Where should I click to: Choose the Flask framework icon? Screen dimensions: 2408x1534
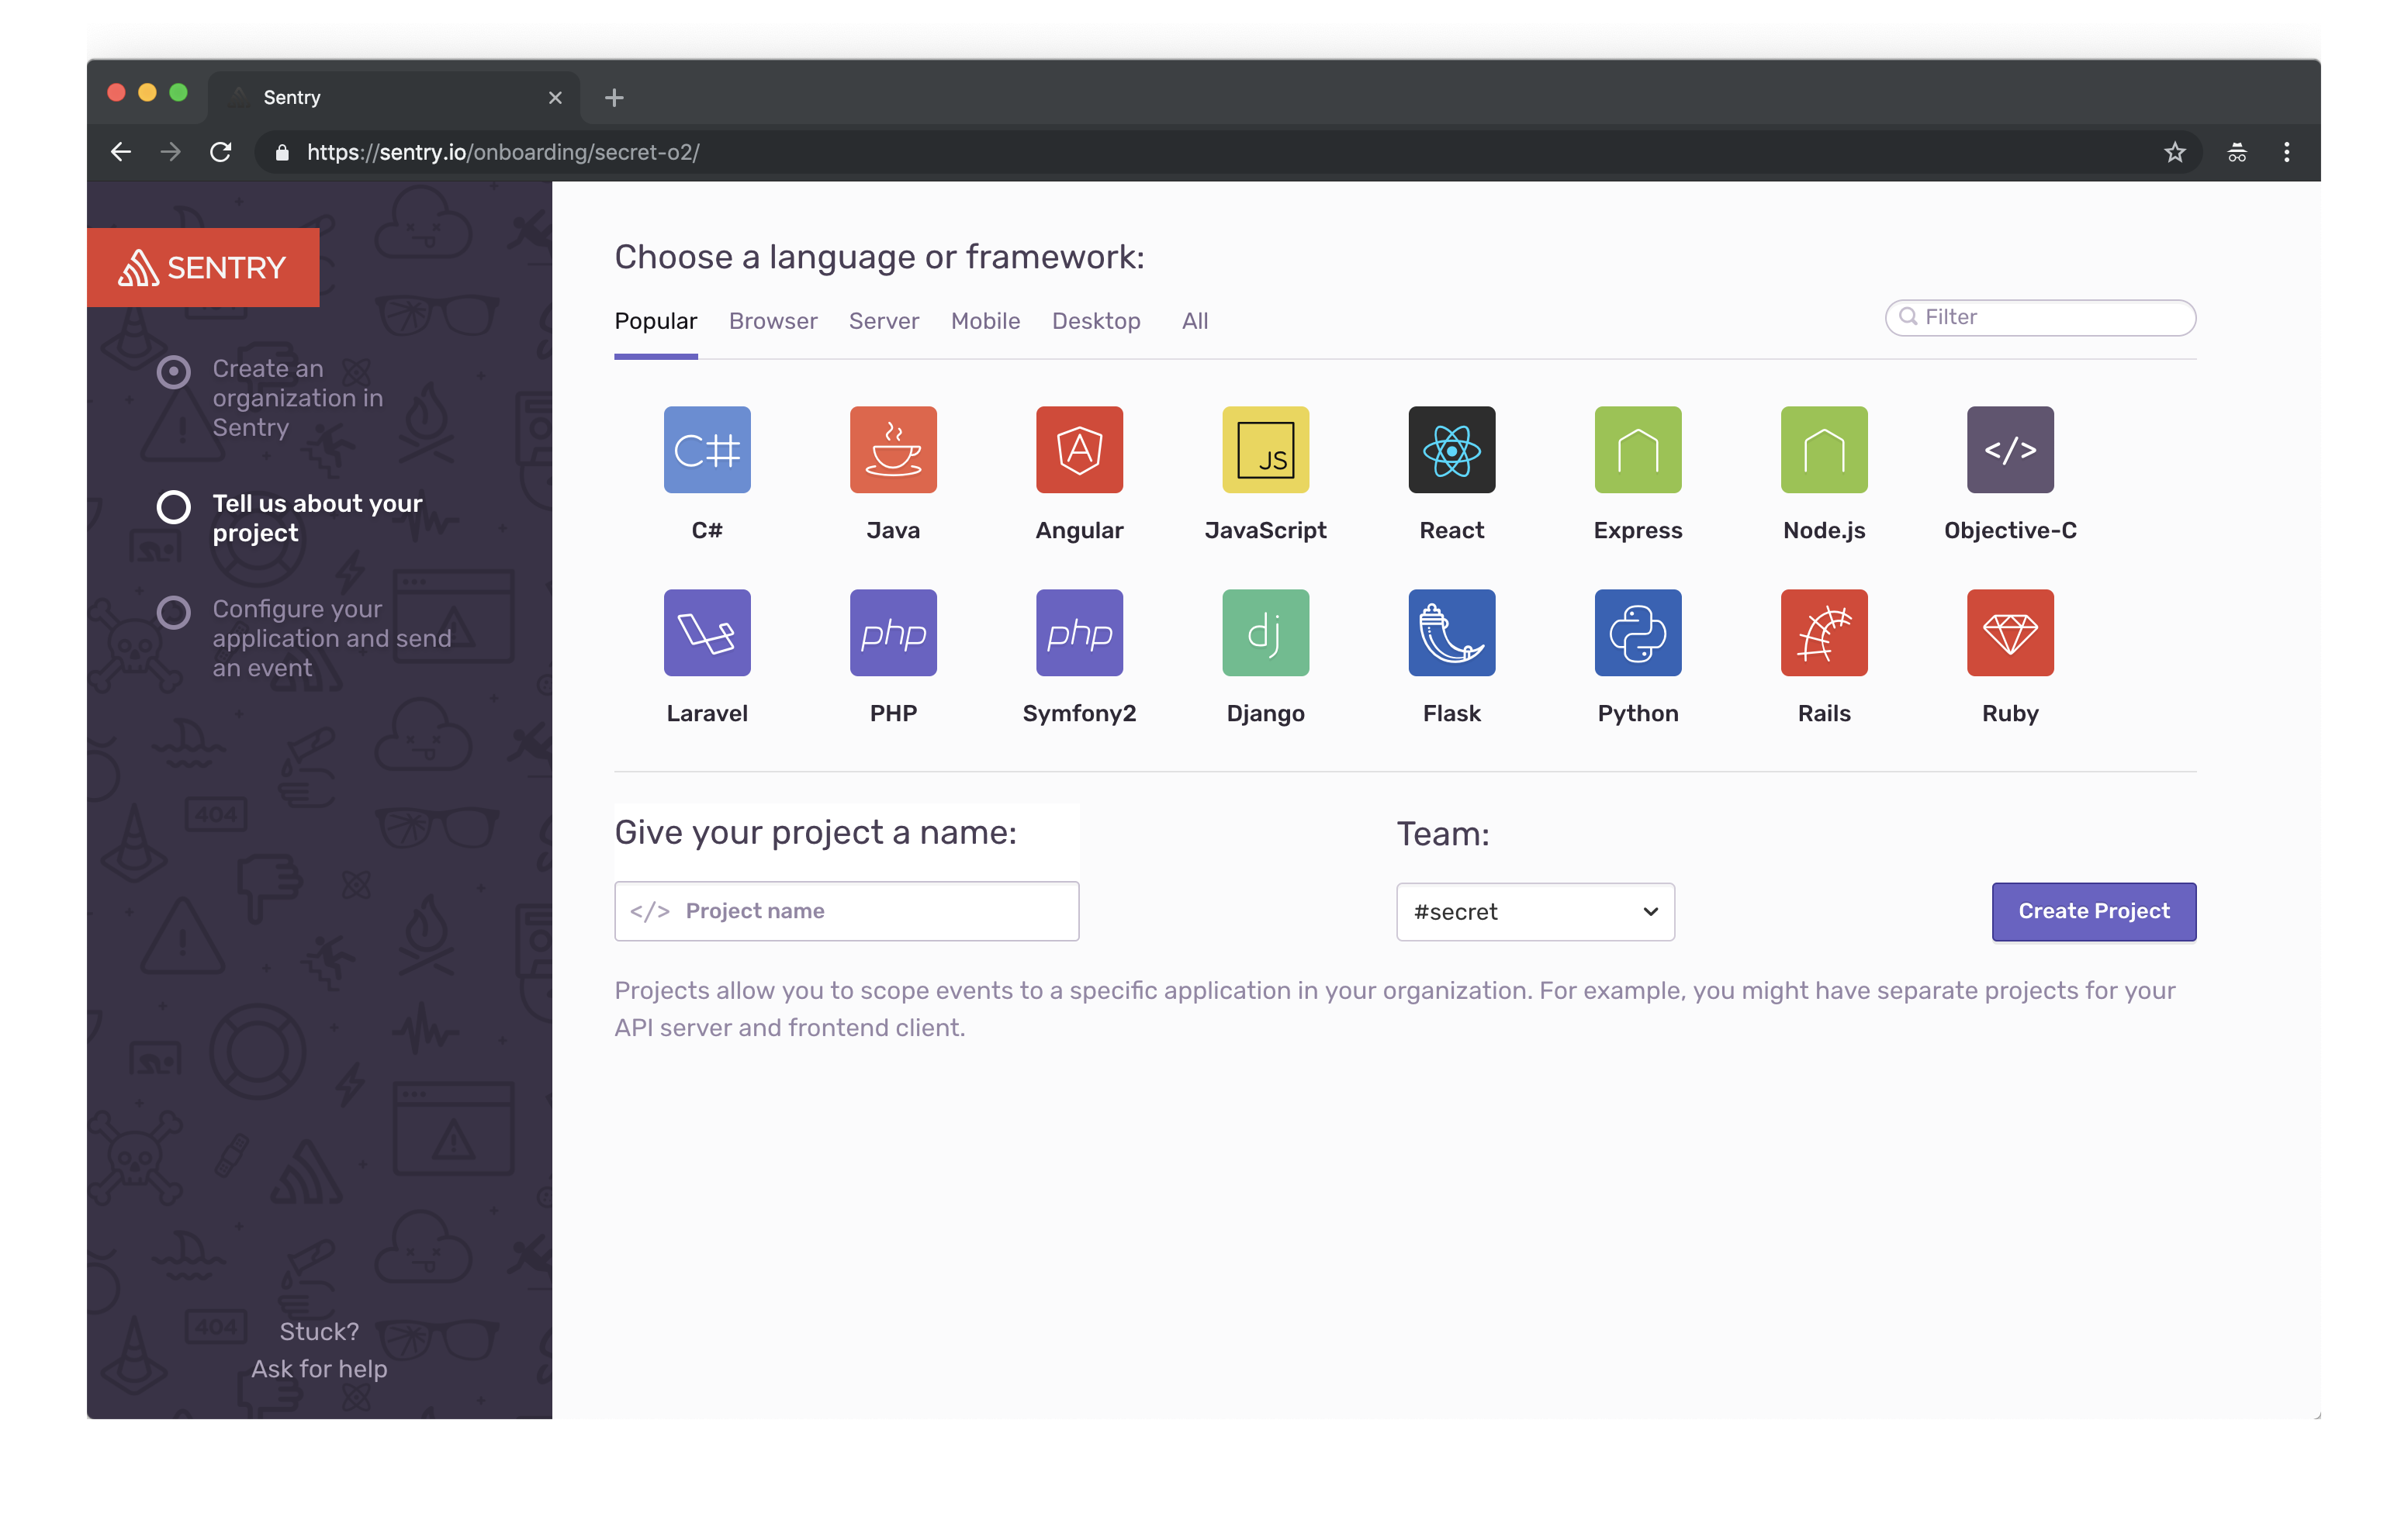[1451, 633]
